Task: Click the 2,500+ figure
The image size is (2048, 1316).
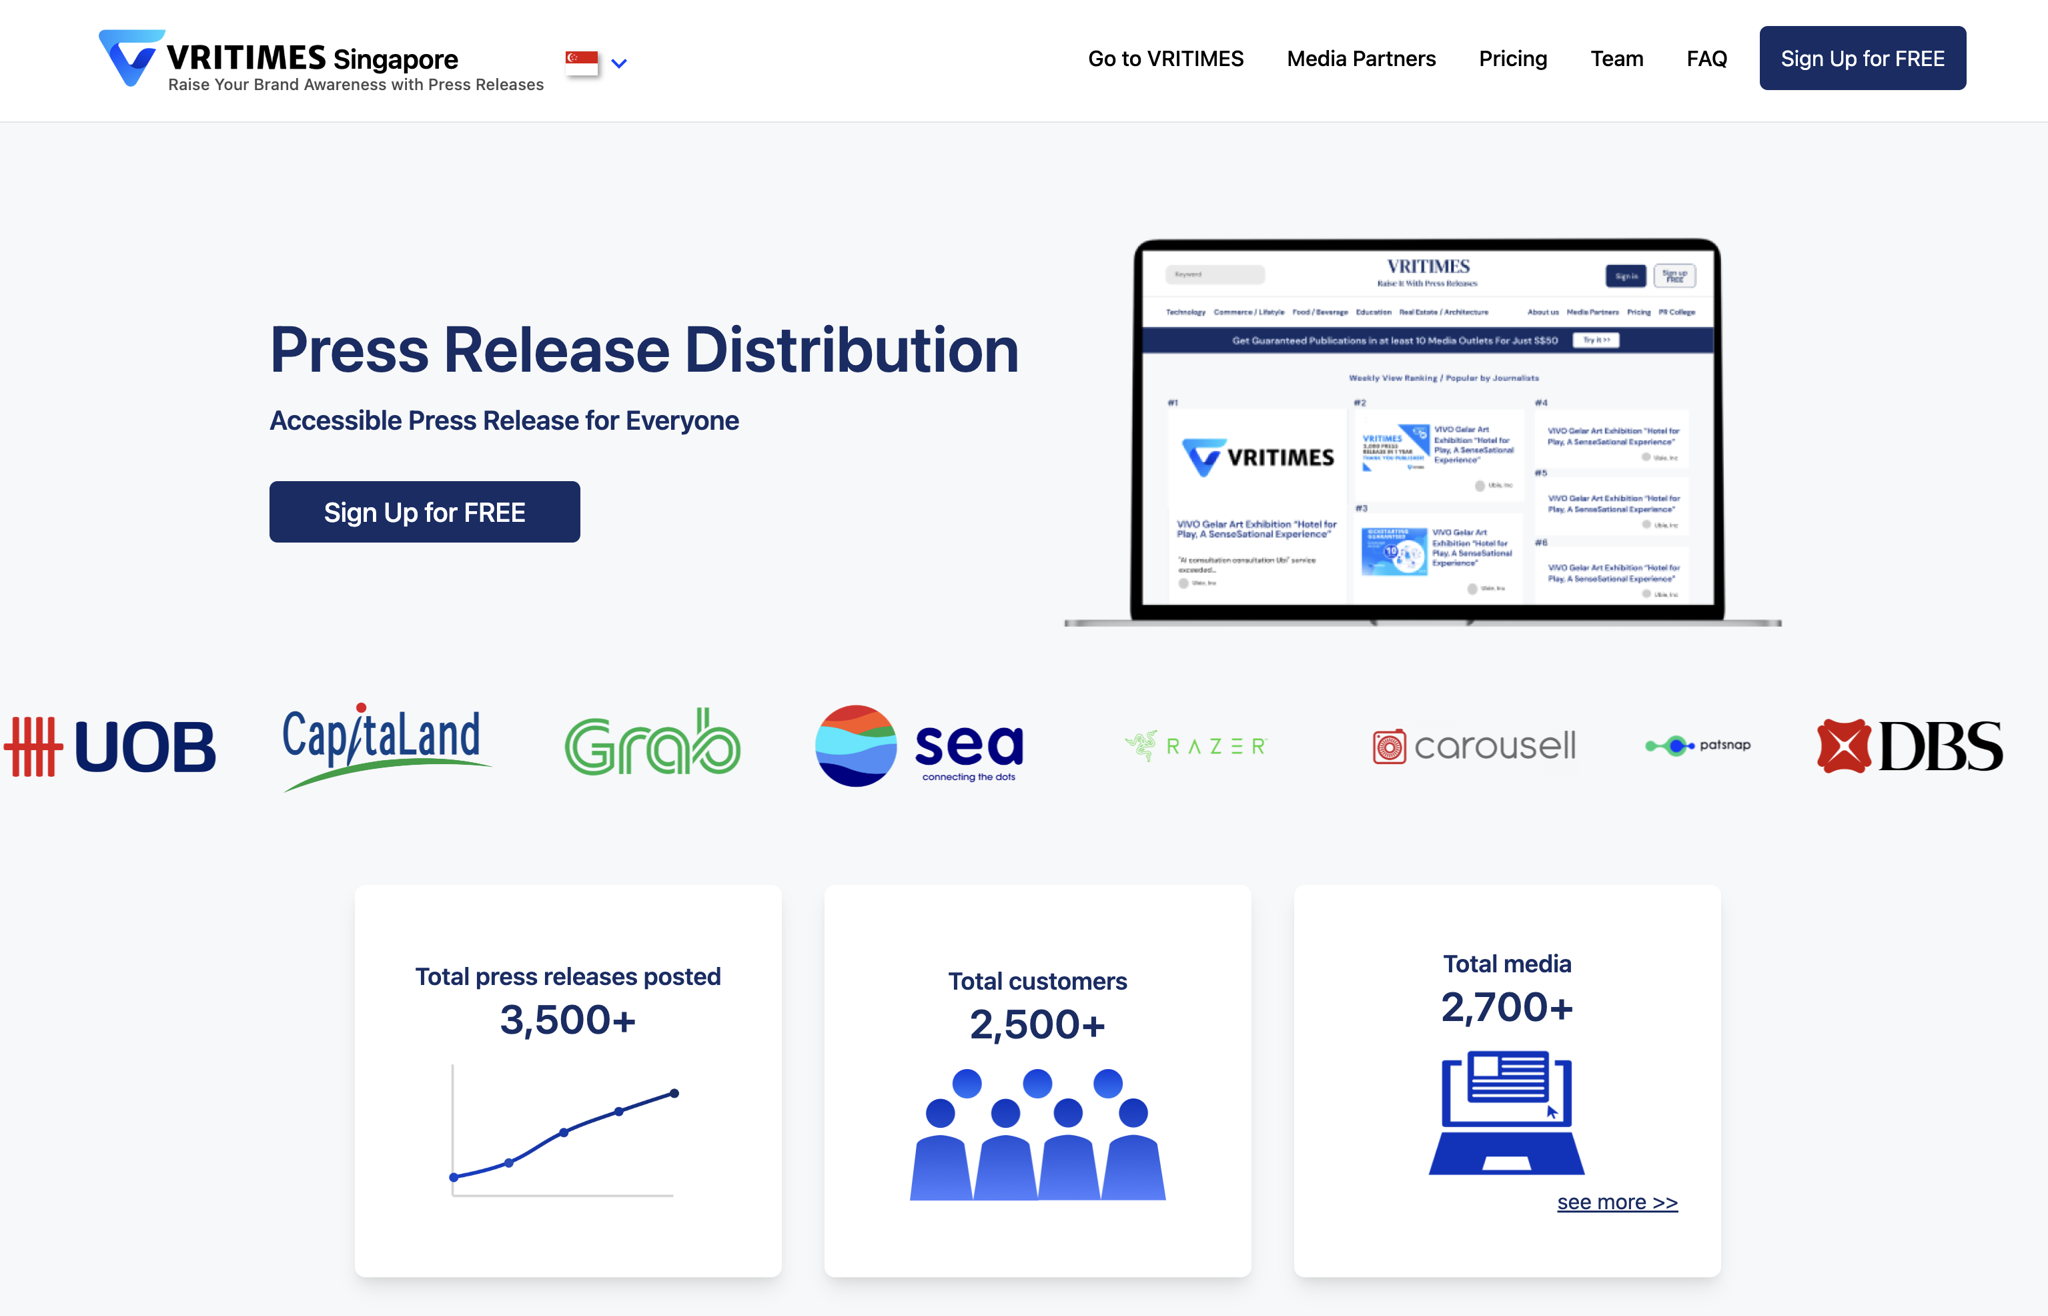Action: click(1038, 1024)
